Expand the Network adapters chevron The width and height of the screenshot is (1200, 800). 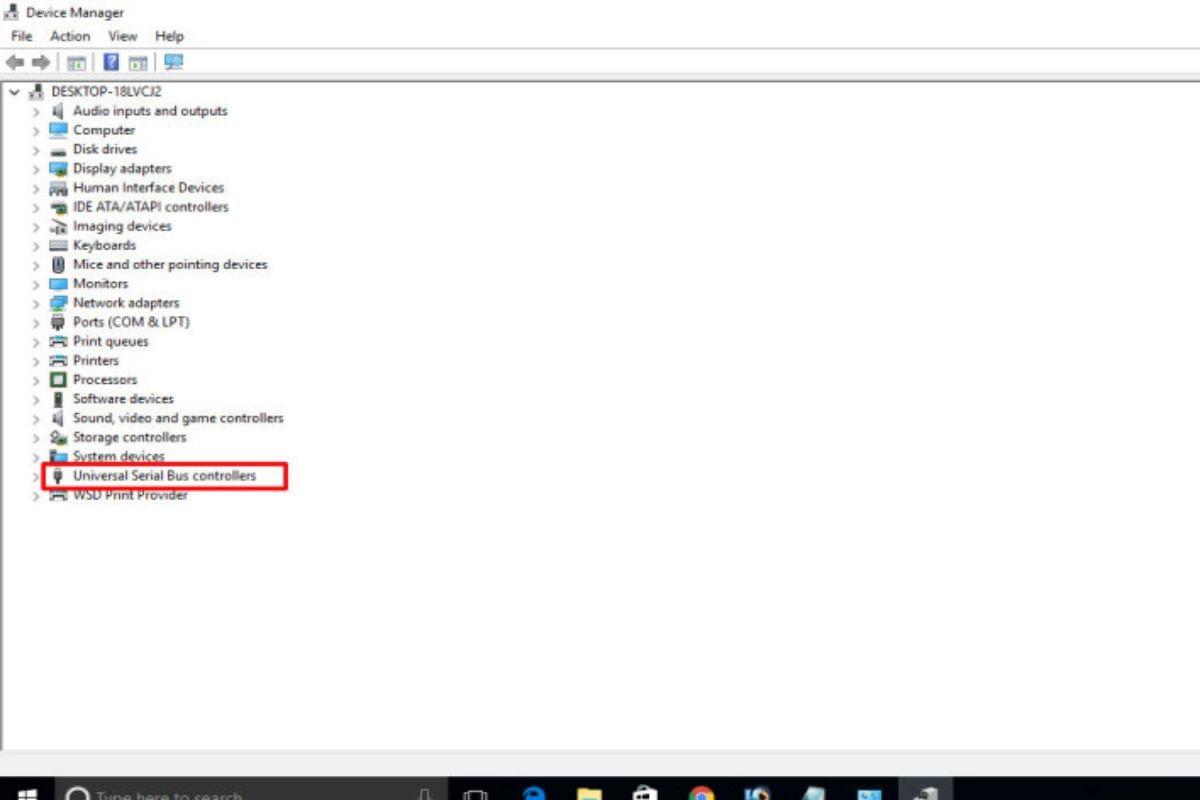click(x=36, y=303)
